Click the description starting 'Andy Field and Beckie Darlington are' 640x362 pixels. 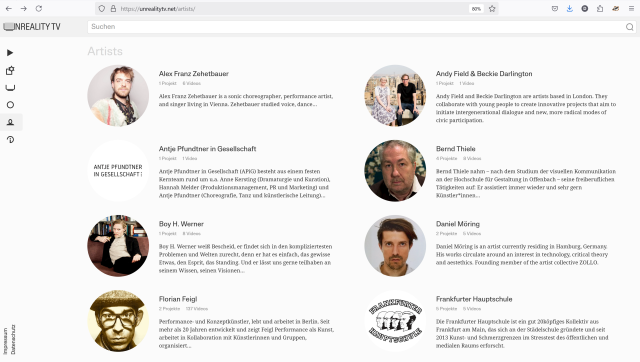(x=526, y=108)
